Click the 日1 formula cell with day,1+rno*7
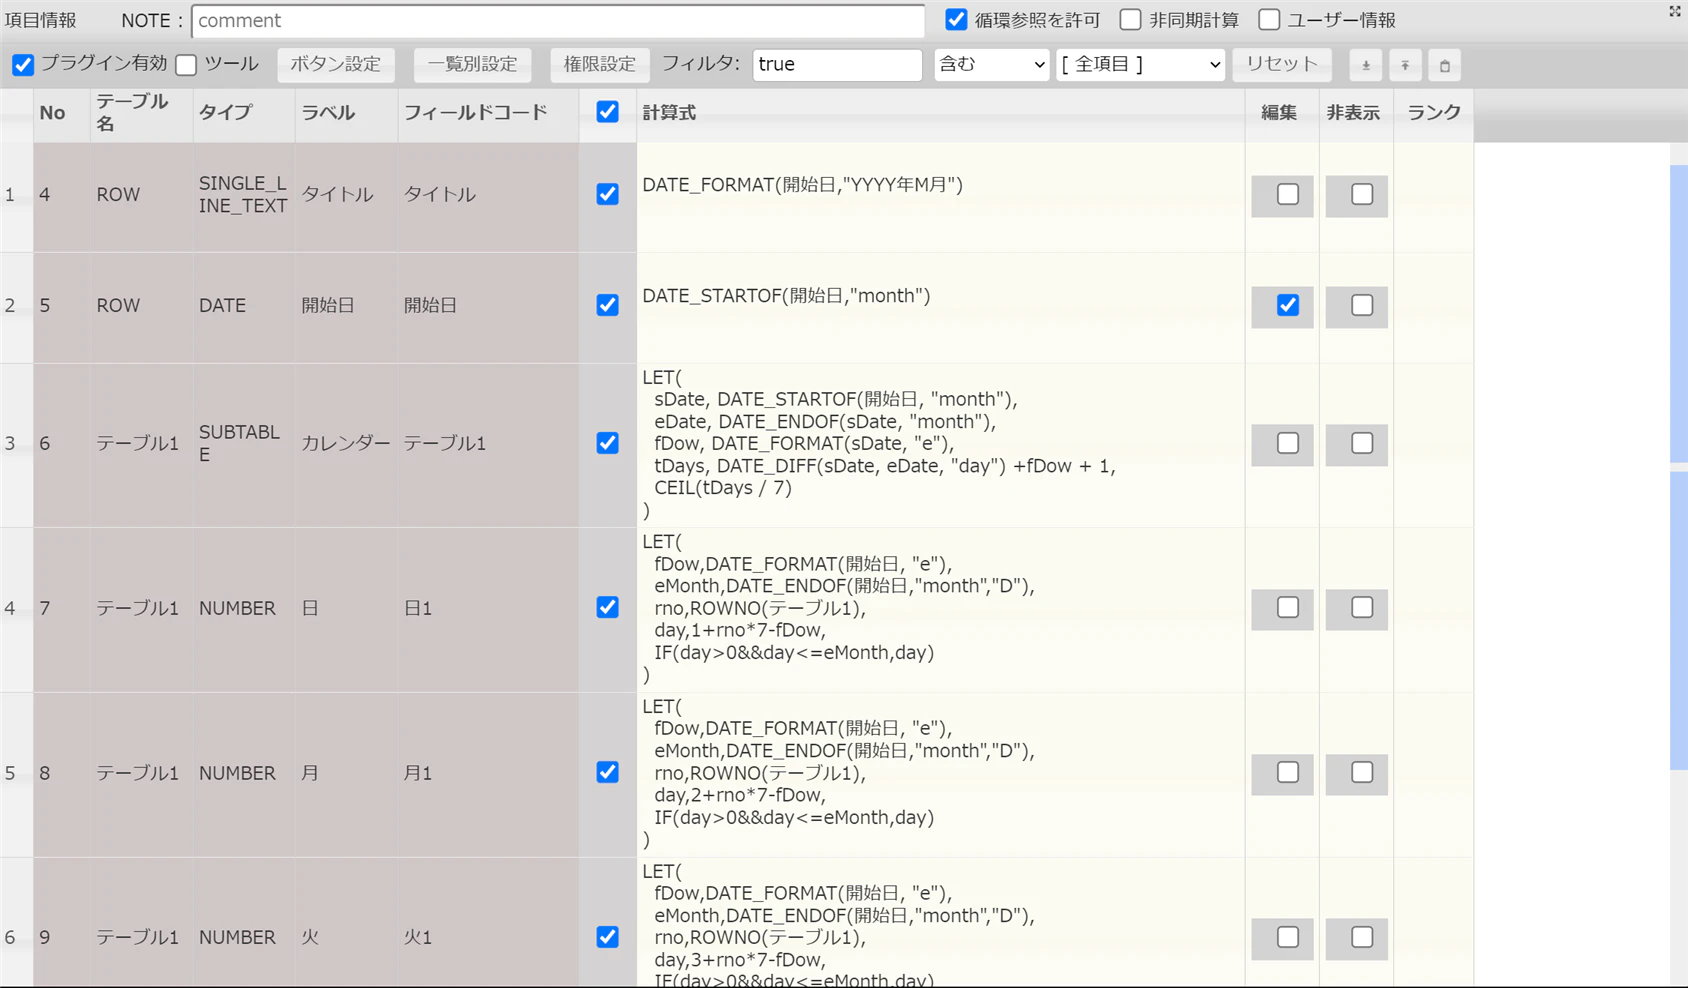This screenshot has height=988, width=1688. click(x=940, y=610)
